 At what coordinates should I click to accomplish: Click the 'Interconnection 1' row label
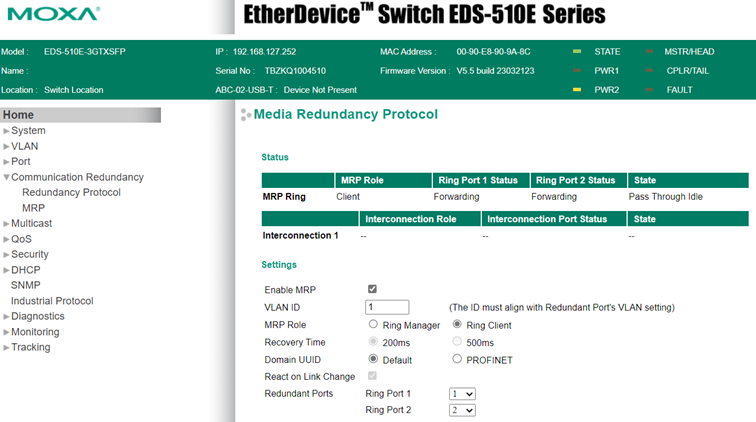300,235
